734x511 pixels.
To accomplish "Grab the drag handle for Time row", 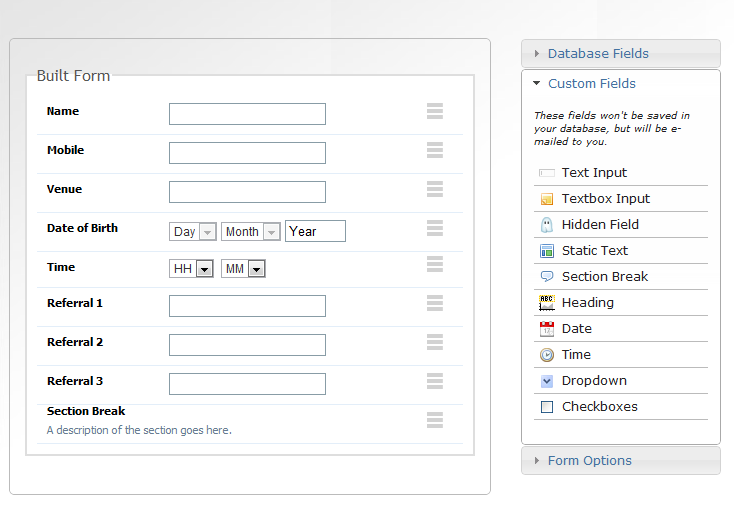I will [x=434, y=264].
